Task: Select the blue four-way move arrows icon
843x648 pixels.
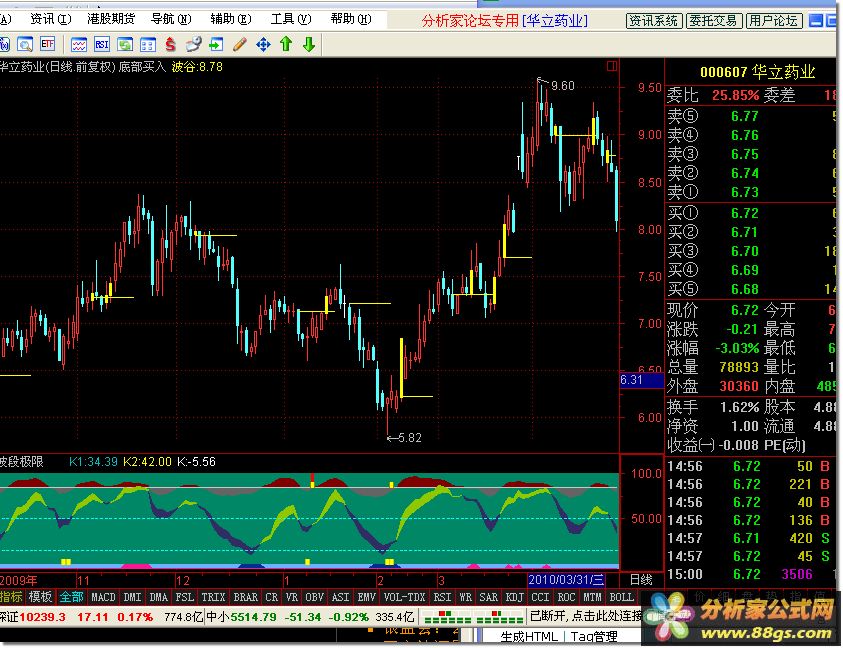Action: 263,45
